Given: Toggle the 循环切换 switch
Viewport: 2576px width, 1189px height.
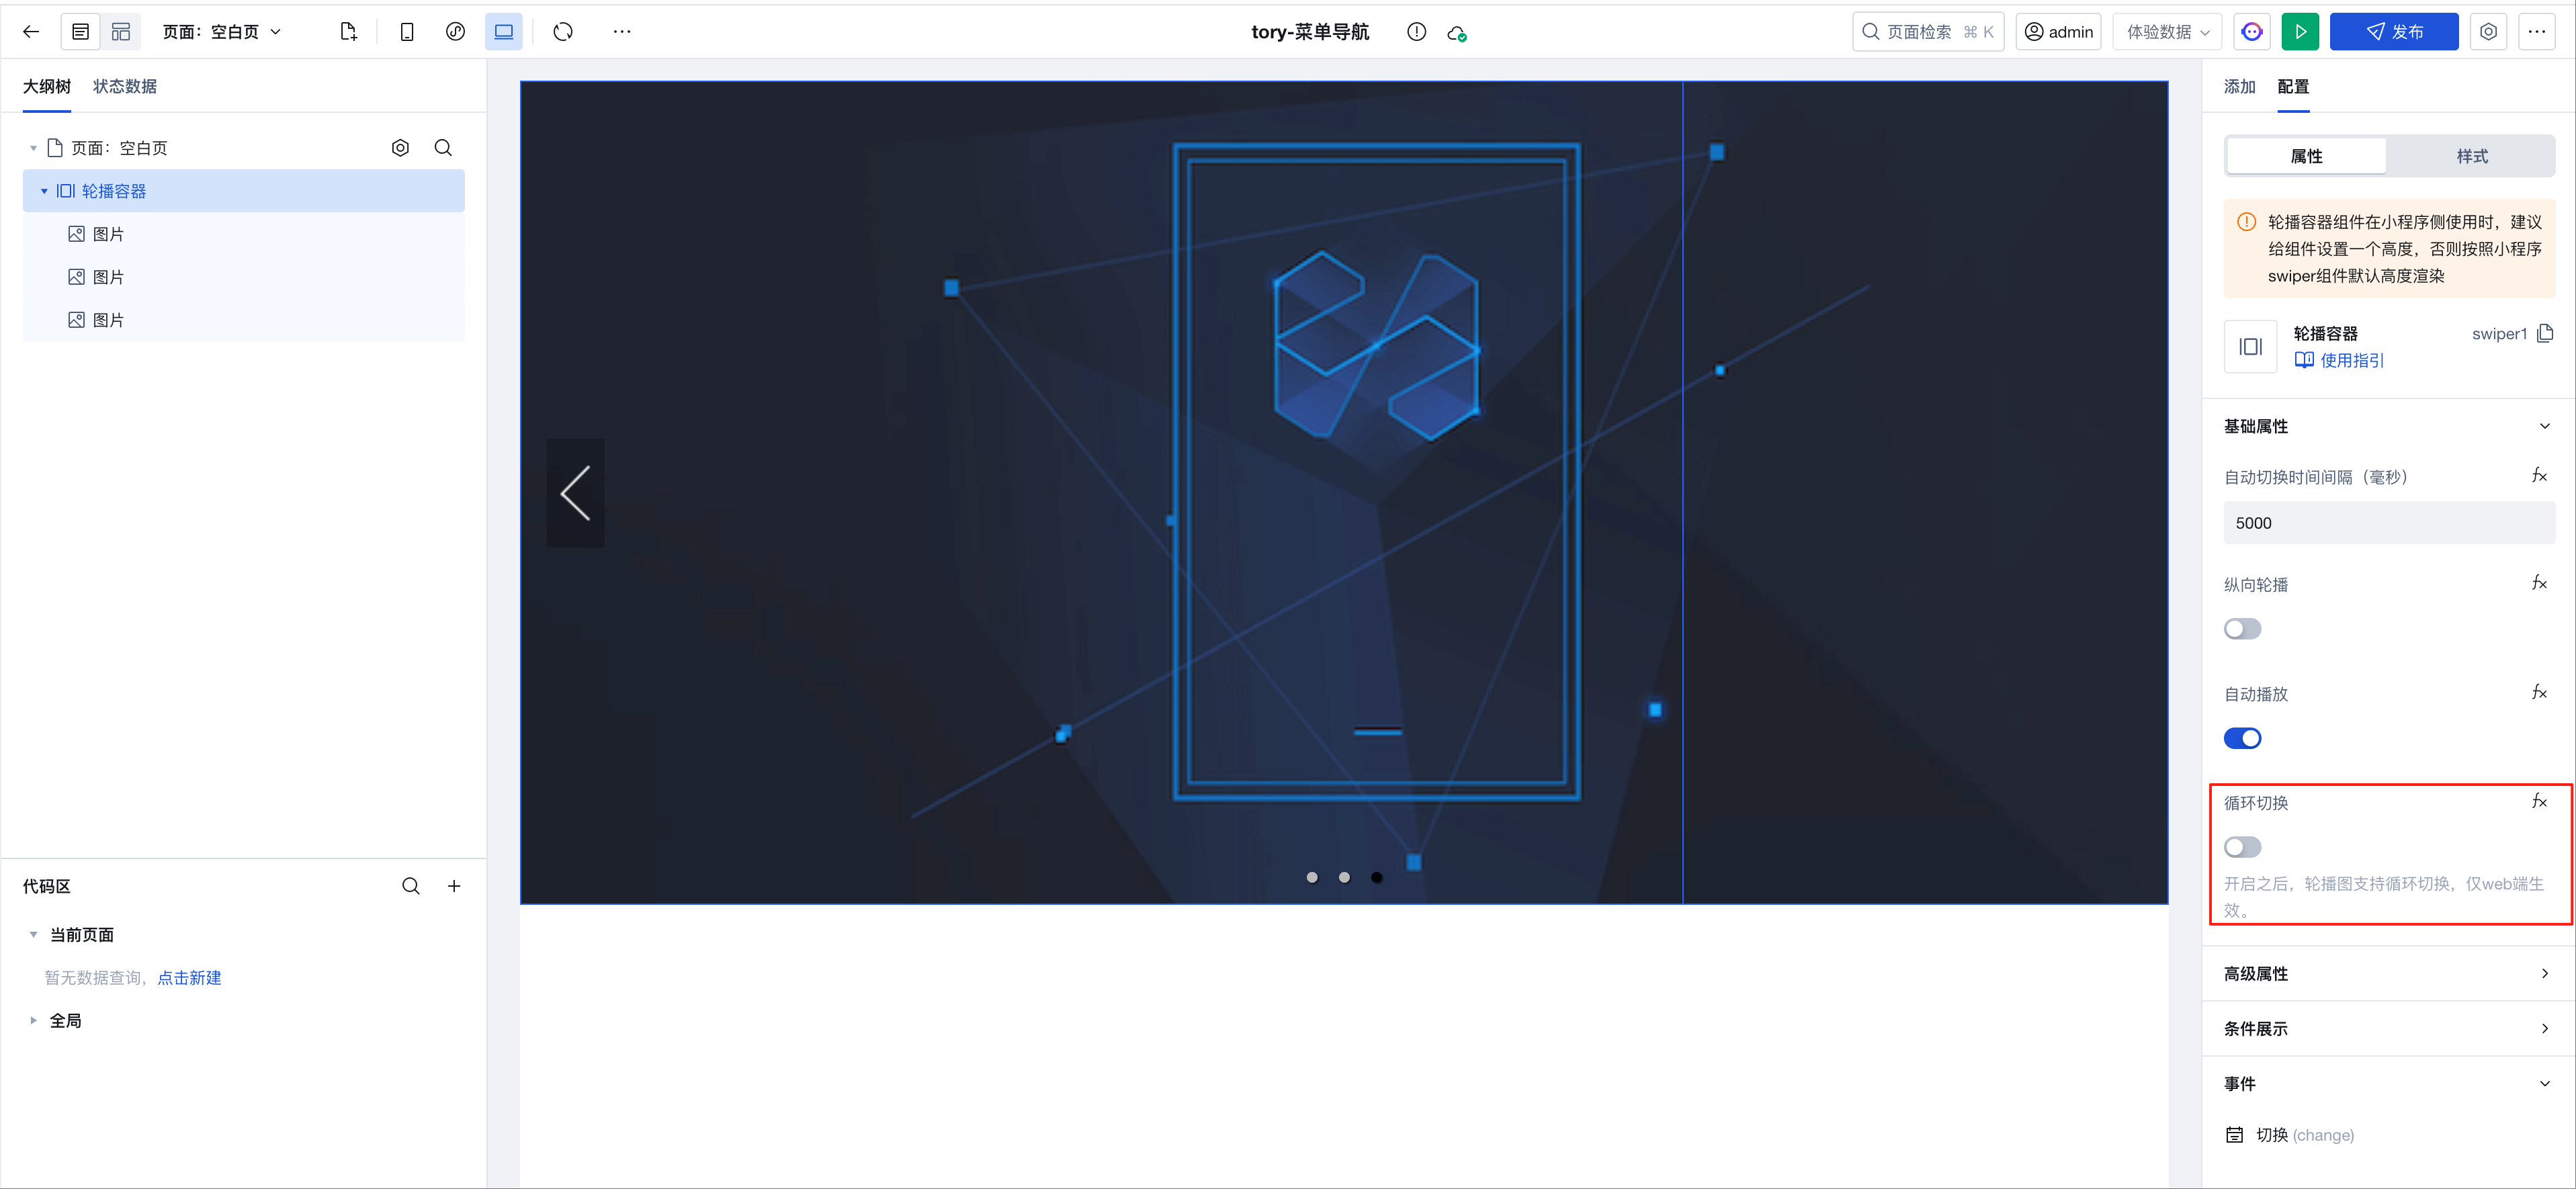Looking at the screenshot, I should (x=2242, y=847).
